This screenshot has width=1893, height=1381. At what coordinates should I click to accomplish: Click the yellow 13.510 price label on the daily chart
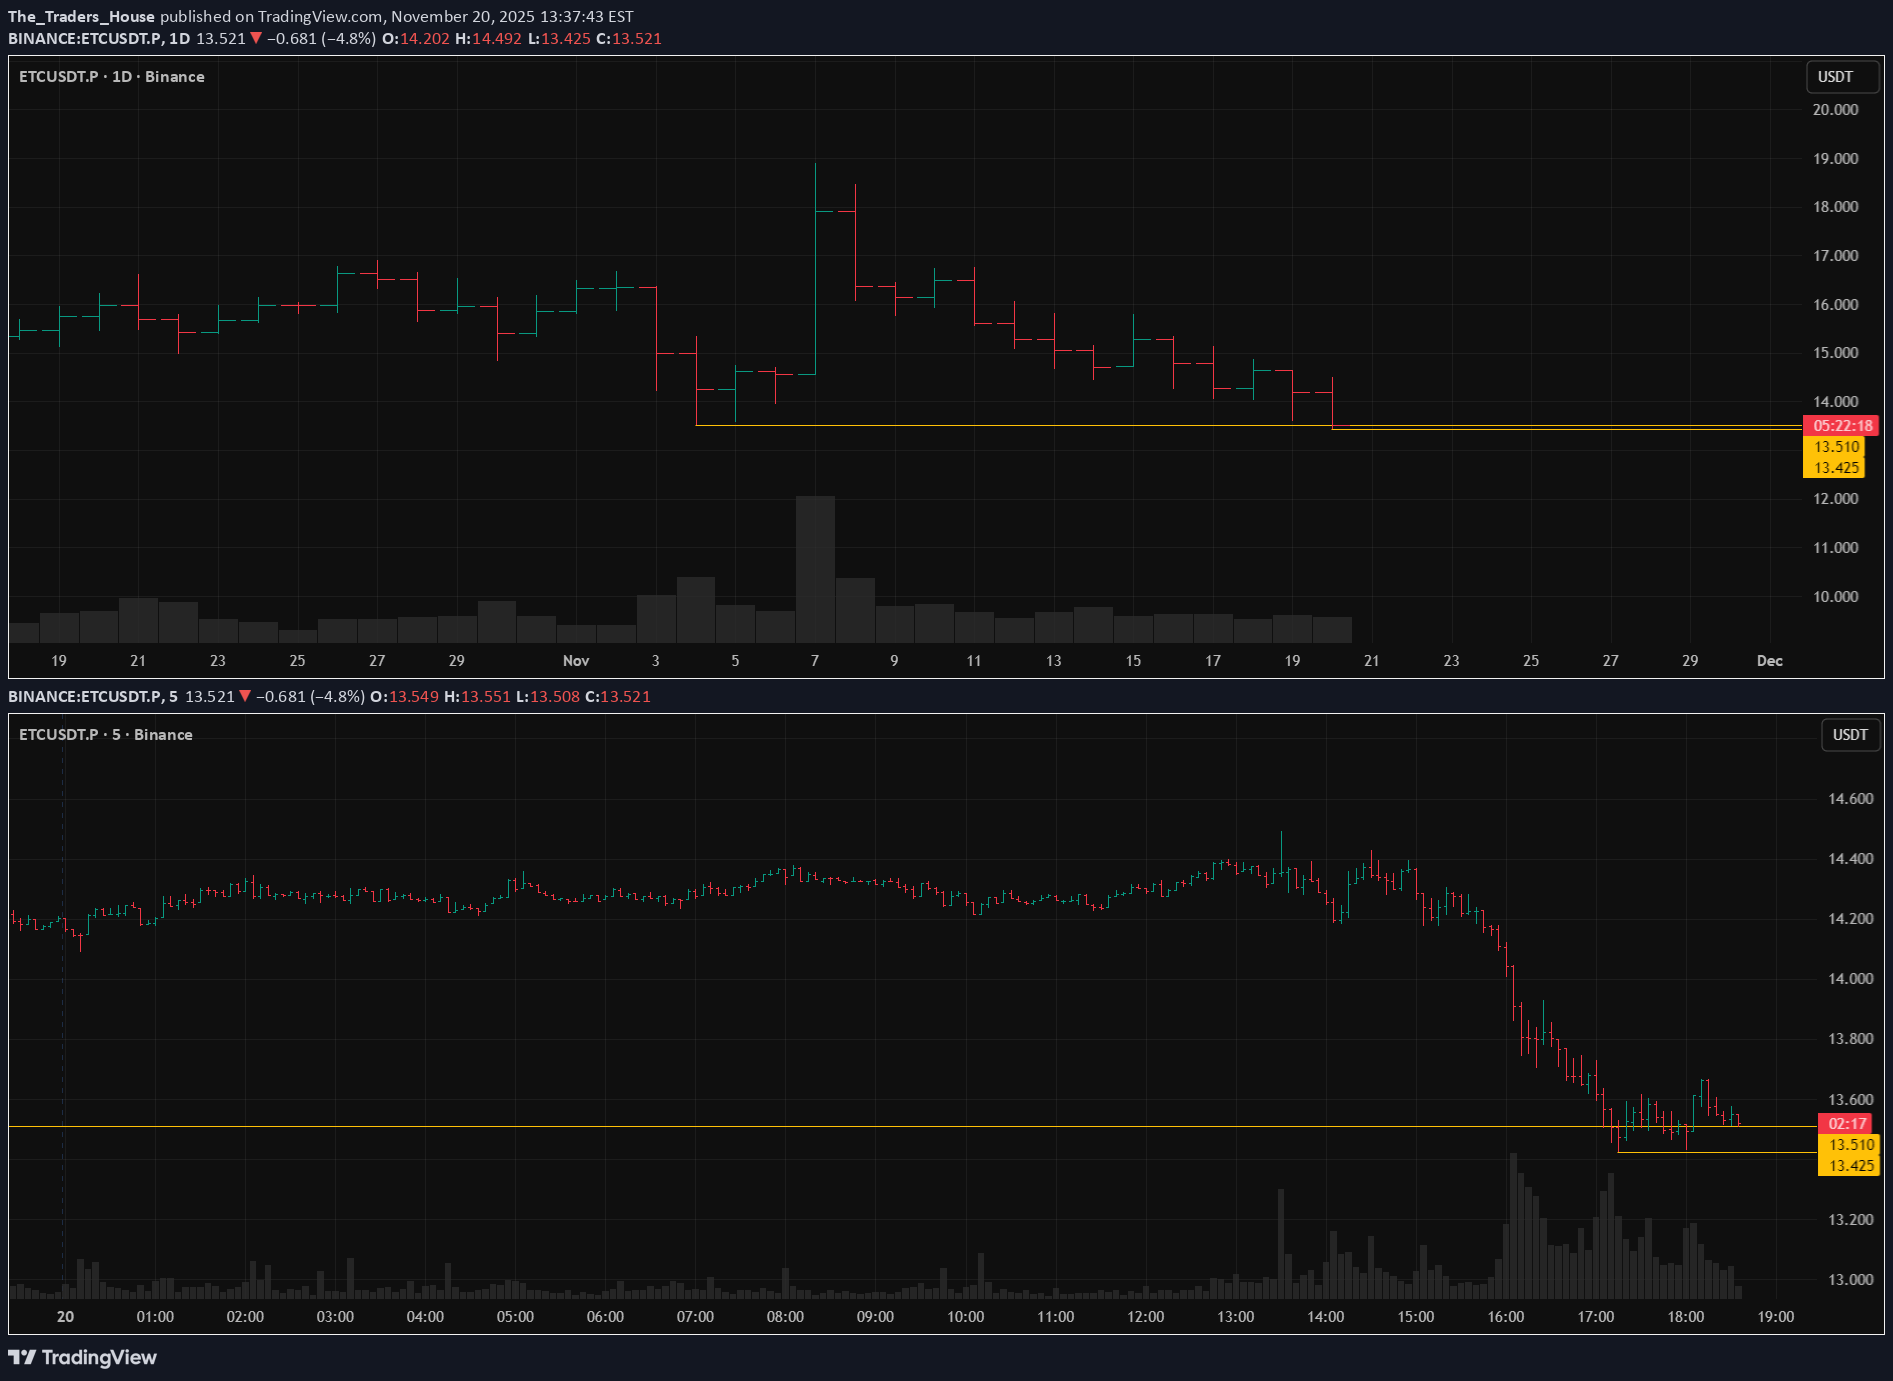click(x=1836, y=447)
